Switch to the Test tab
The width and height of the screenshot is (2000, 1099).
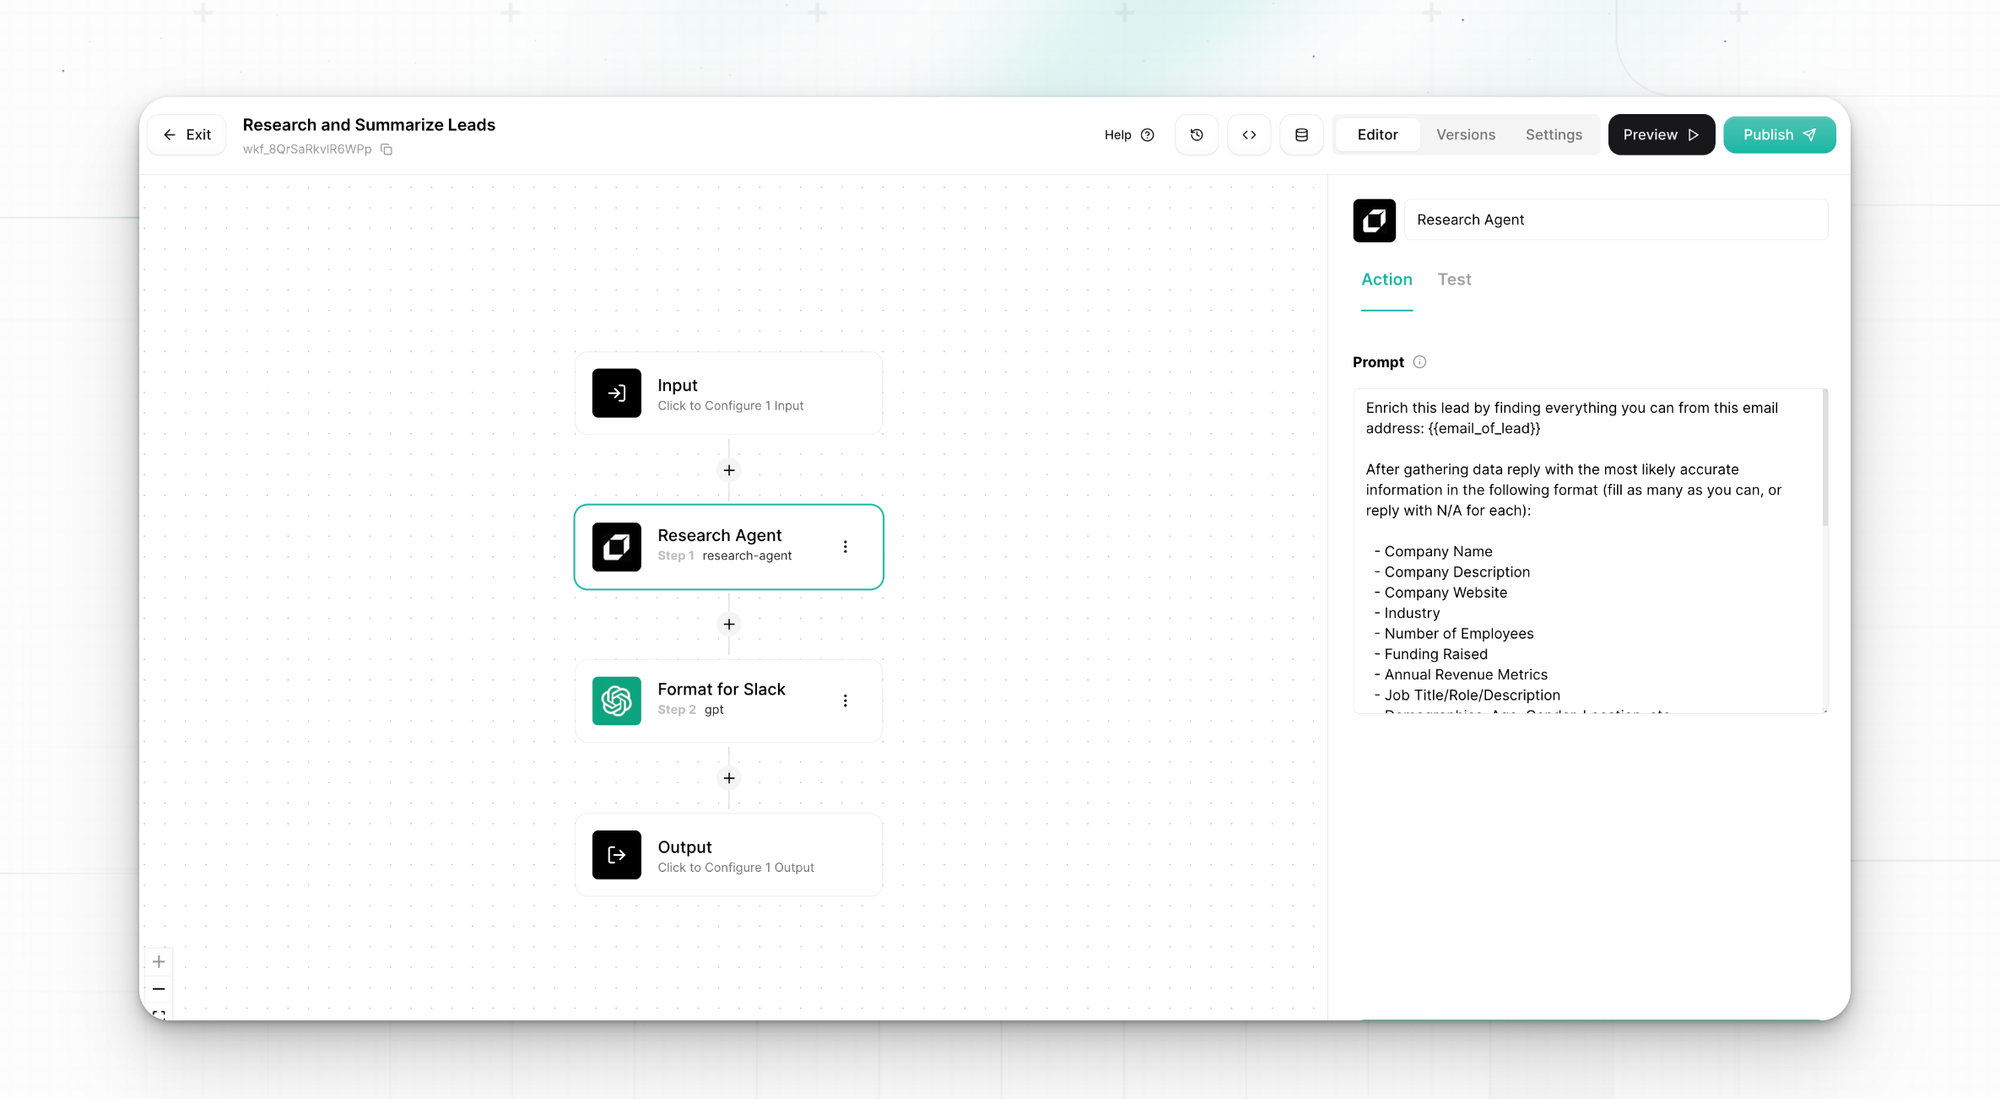tap(1454, 280)
